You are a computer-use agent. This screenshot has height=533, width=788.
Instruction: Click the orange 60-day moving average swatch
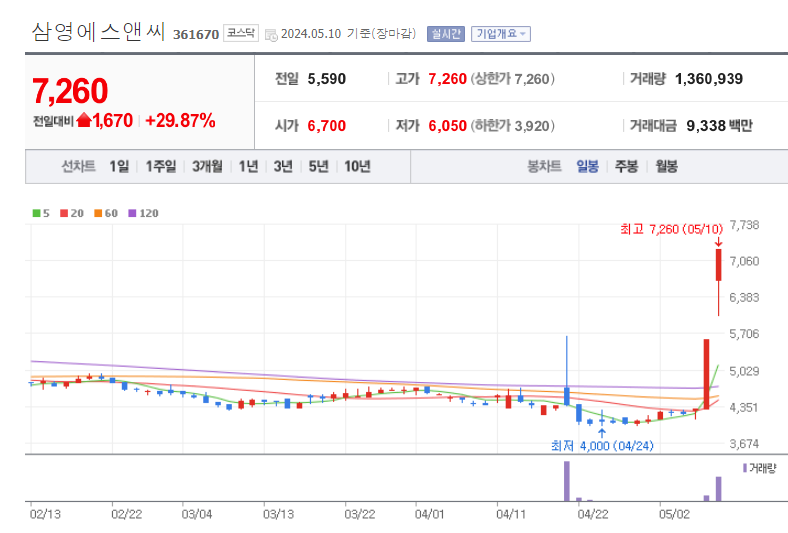coord(98,213)
